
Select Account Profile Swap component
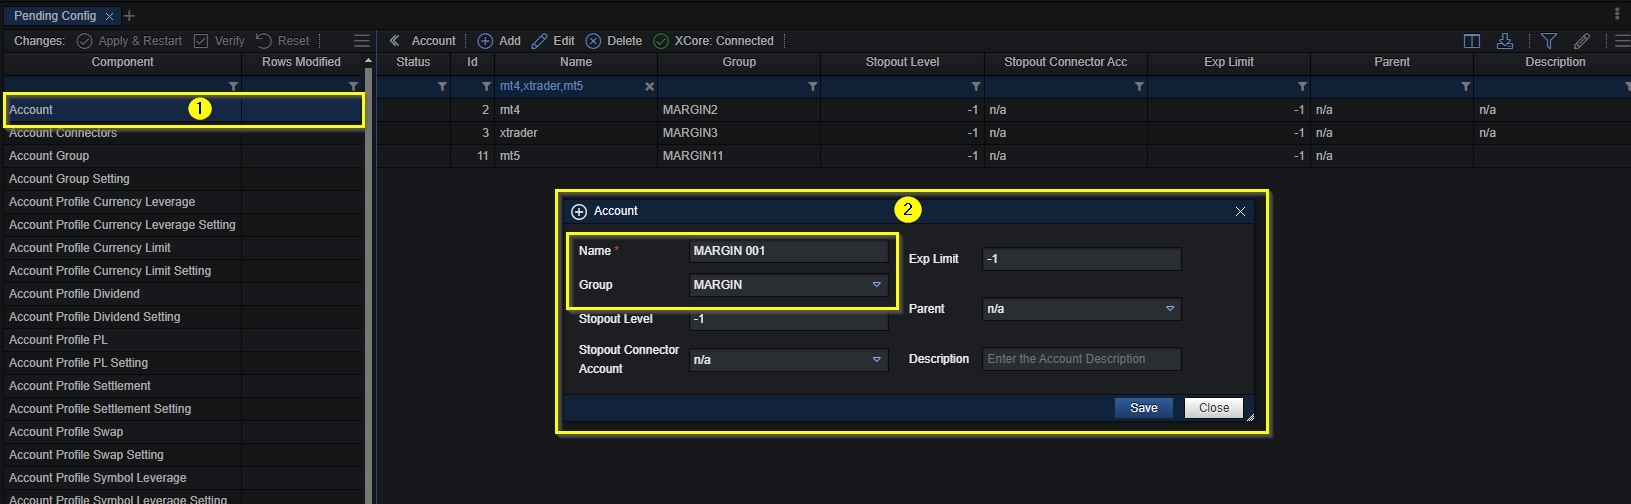(181, 432)
